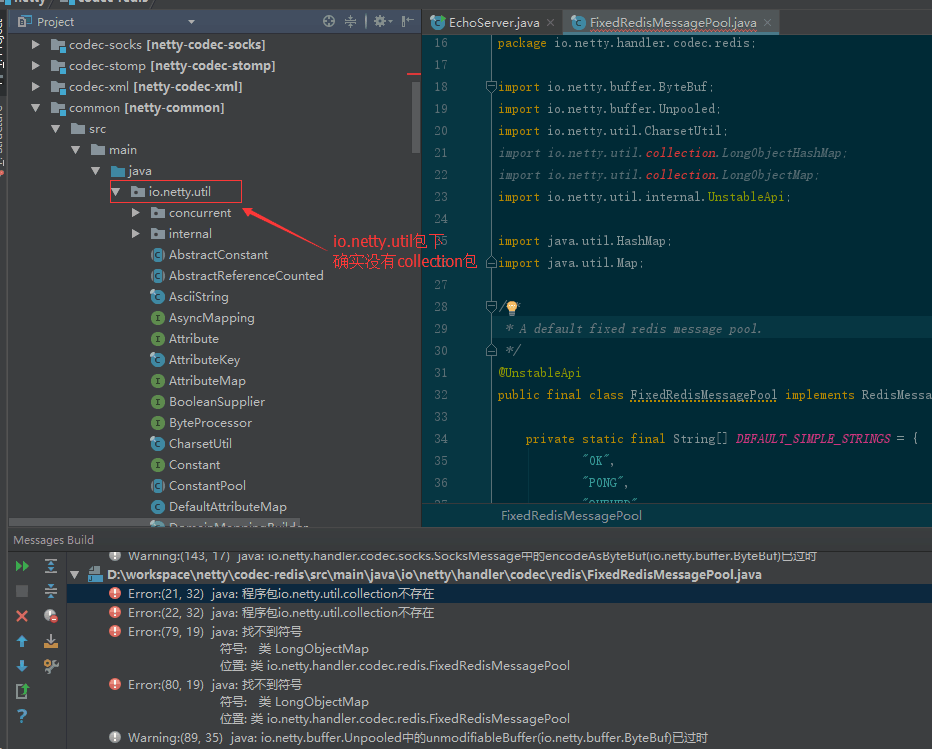The width and height of the screenshot is (932, 749).
Task: Collapse the common module node
Action: pos(36,108)
